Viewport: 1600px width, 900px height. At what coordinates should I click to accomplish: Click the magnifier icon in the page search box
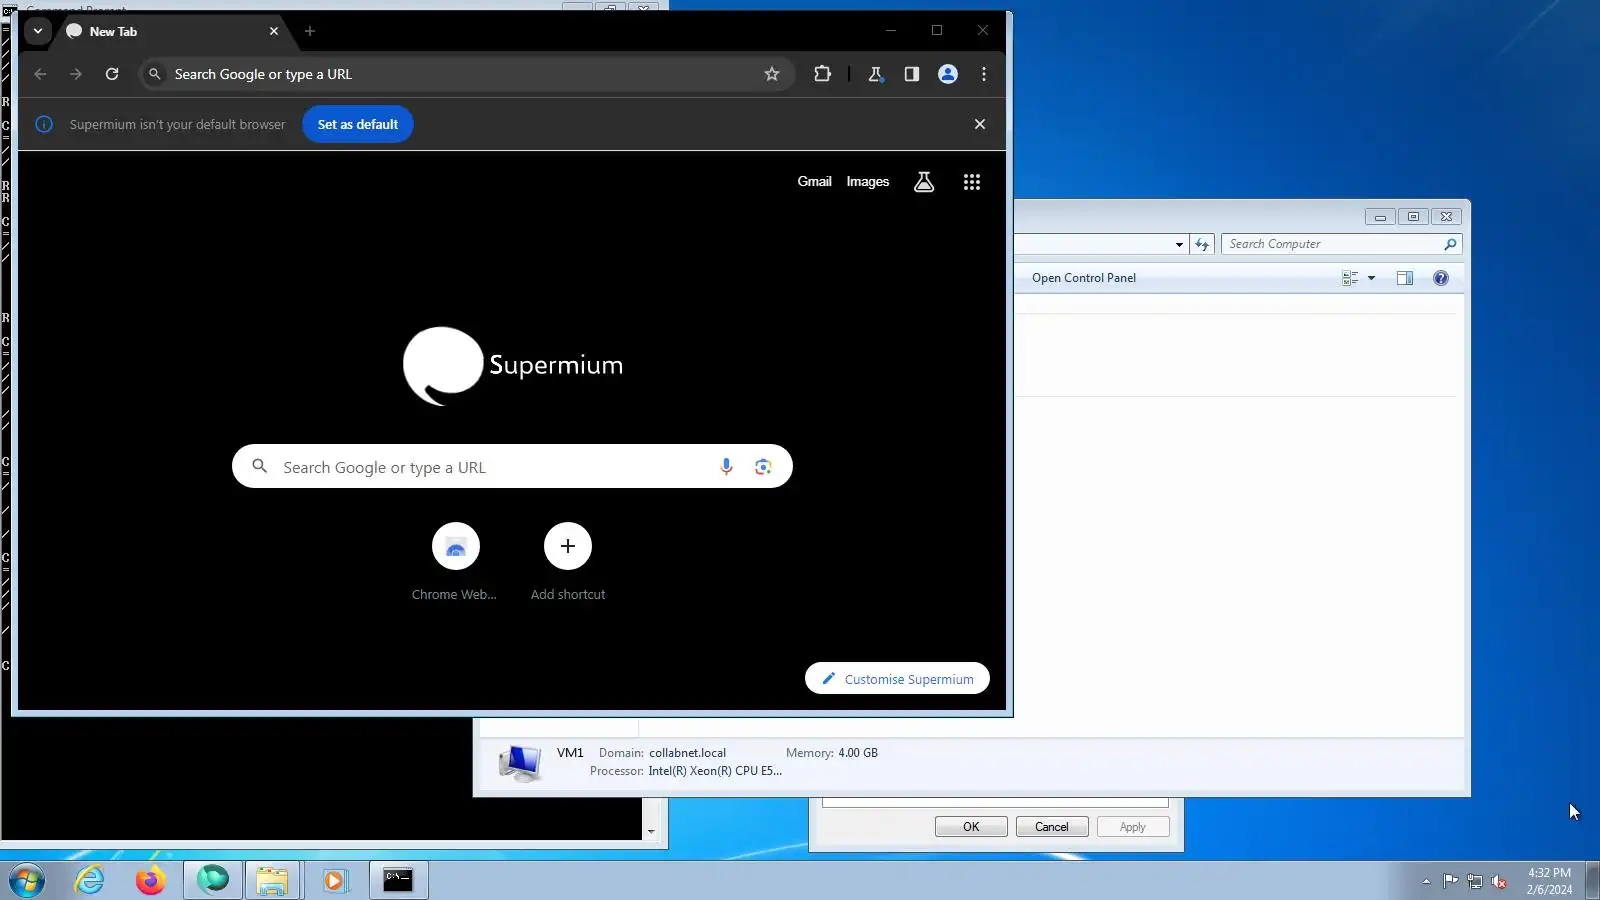[260, 466]
